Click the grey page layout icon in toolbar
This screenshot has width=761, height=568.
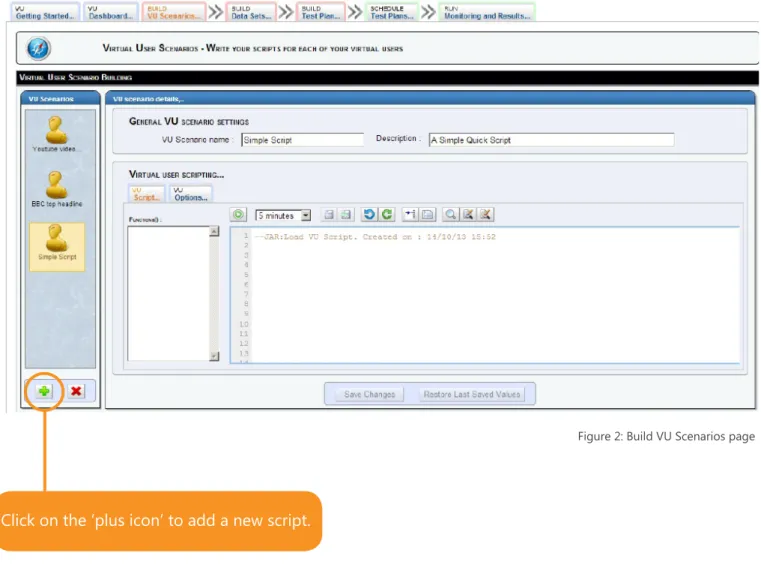(428, 215)
